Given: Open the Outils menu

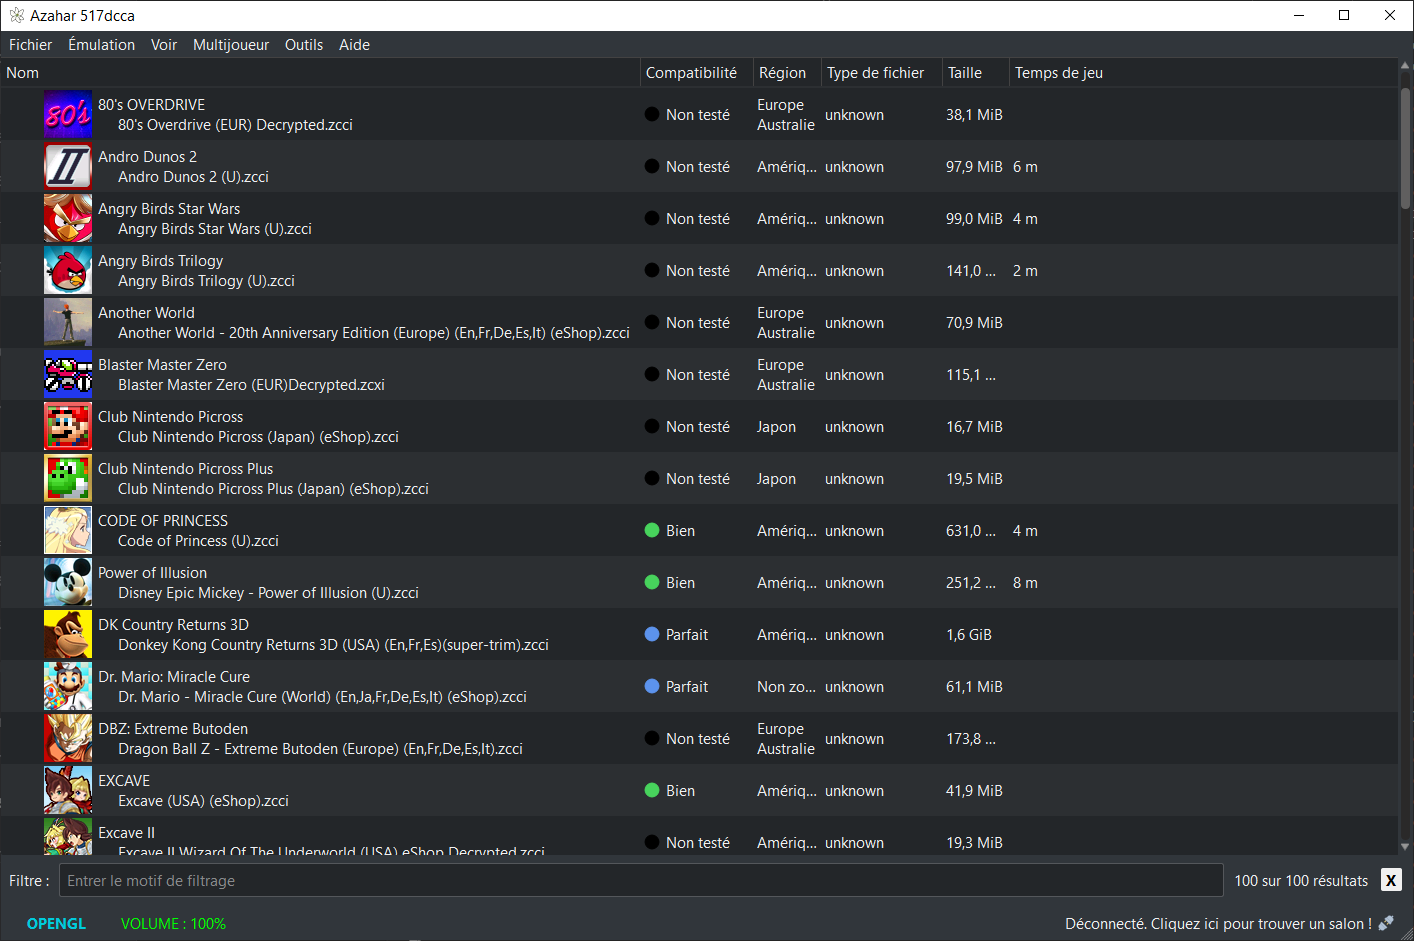Looking at the screenshot, I should [x=304, y=45].
